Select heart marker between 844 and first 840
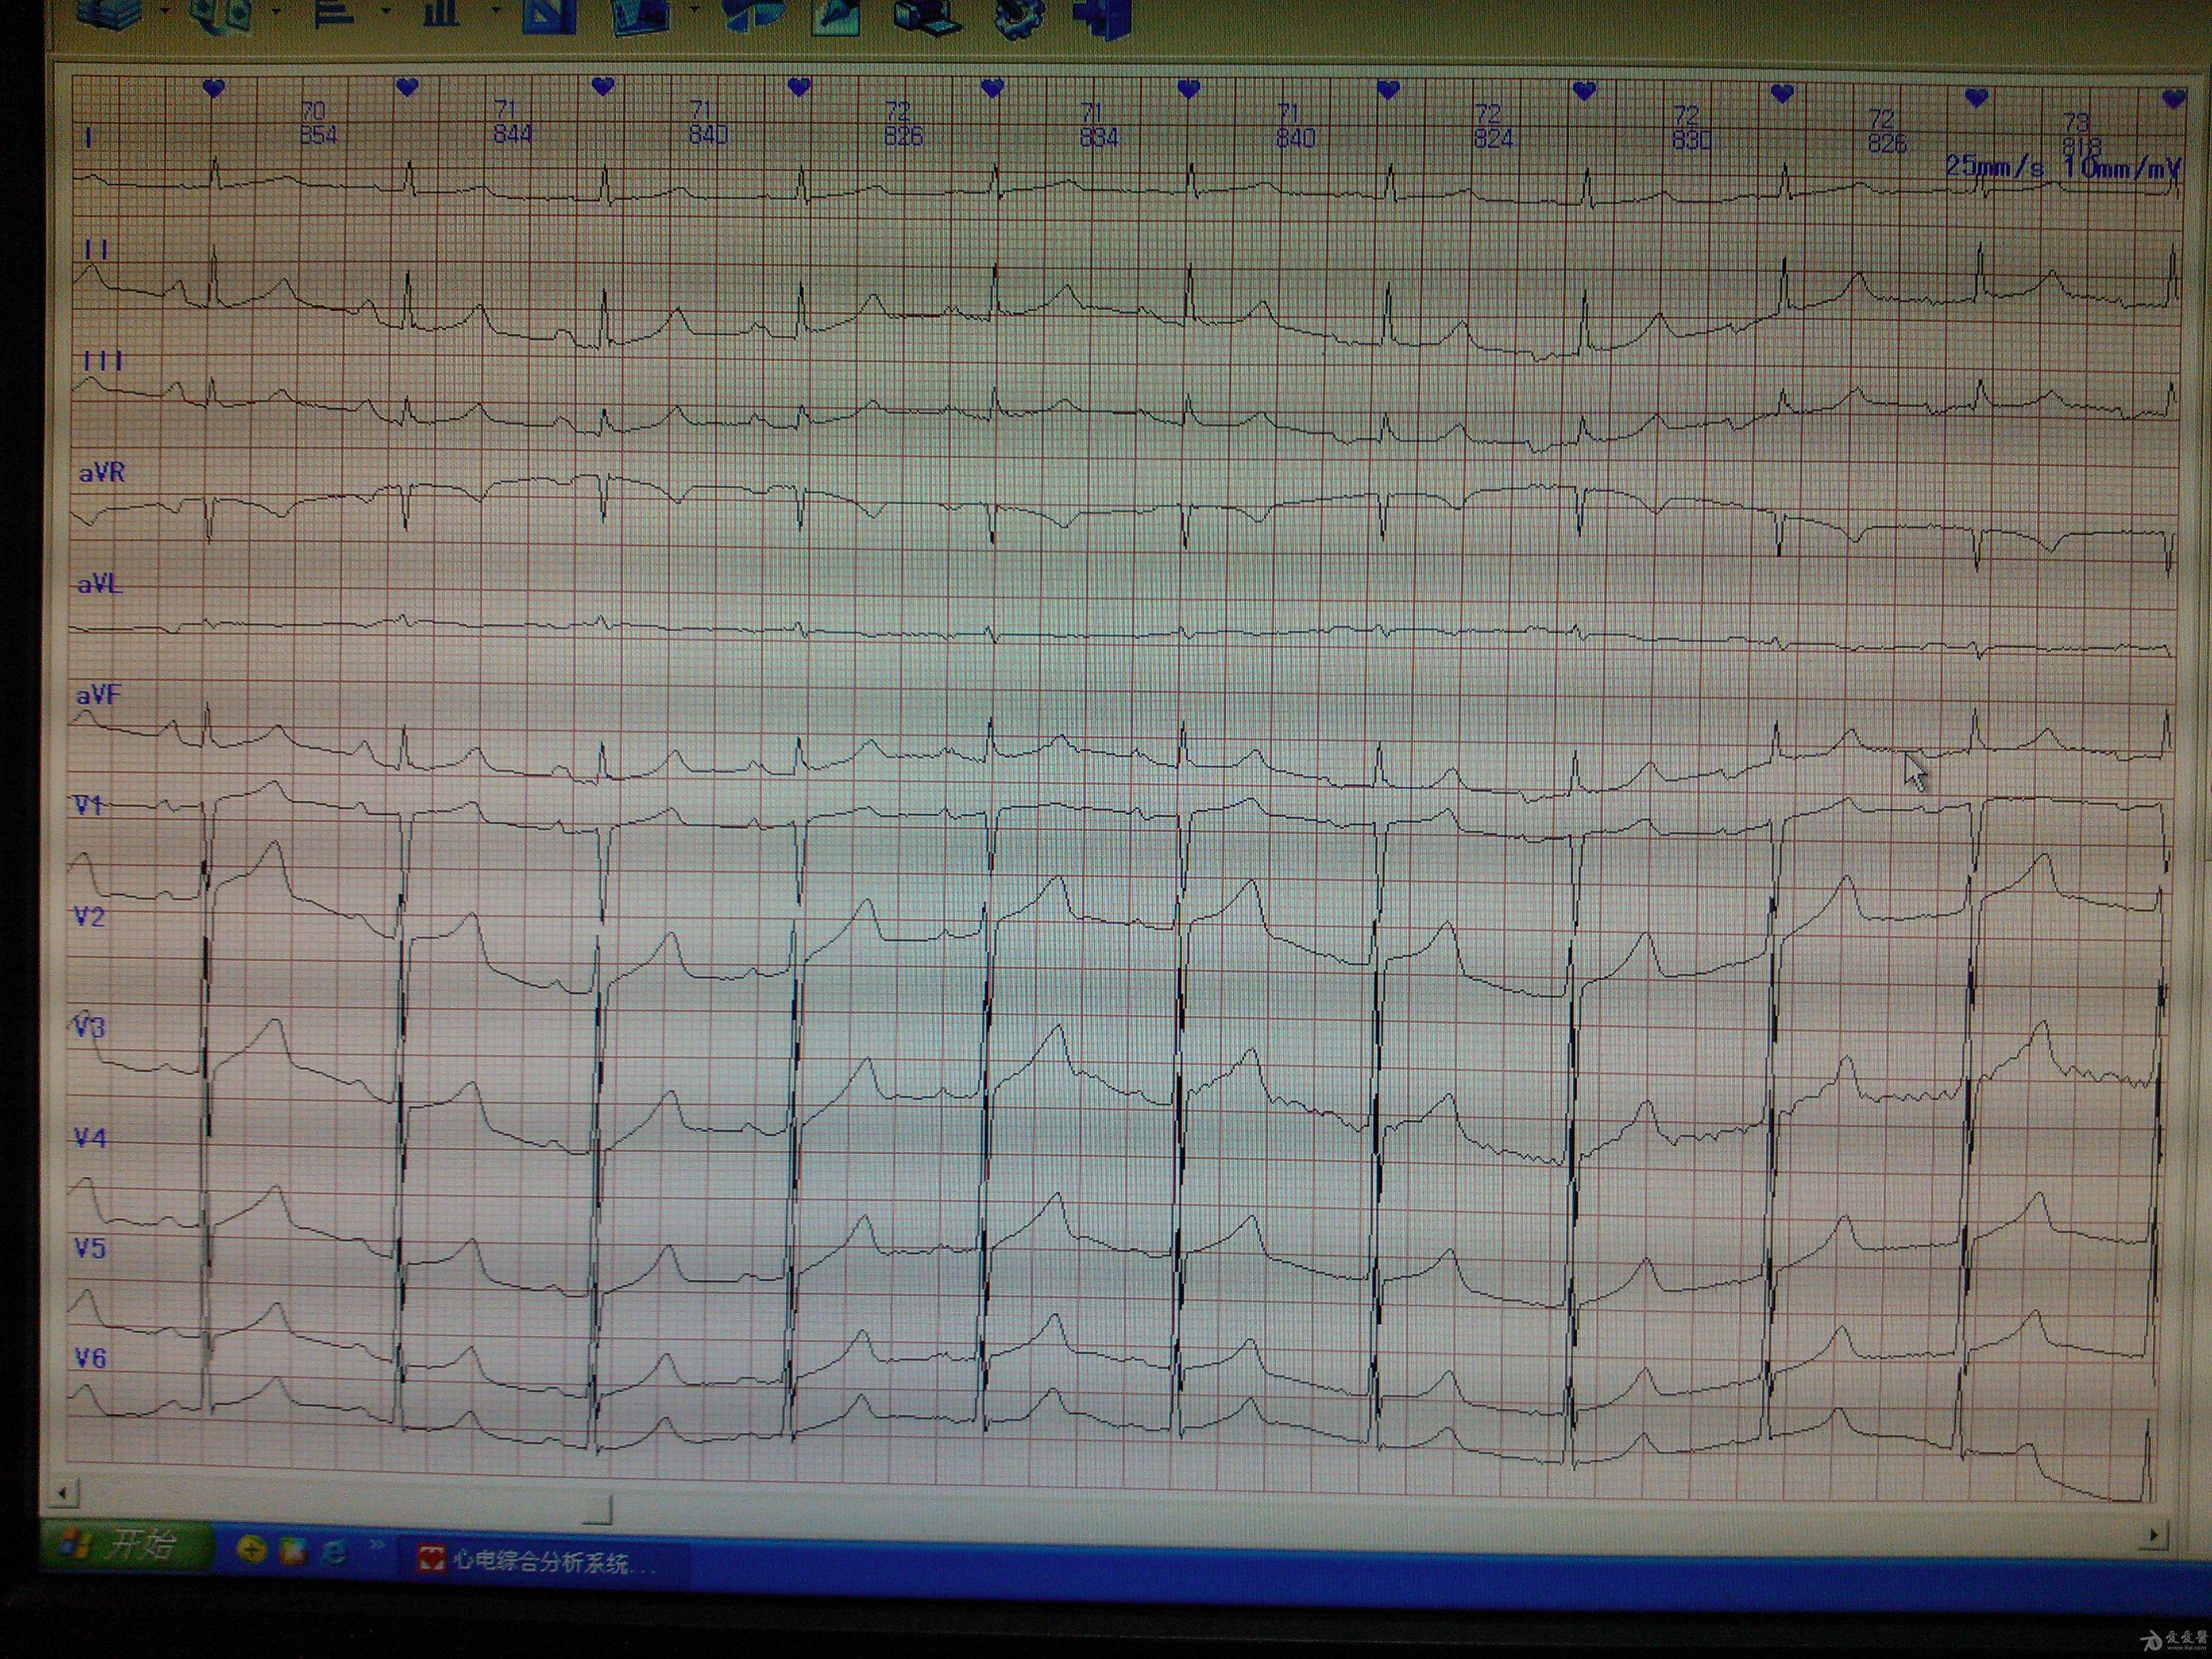The image size is (2212, 1659). pos(602,86)
